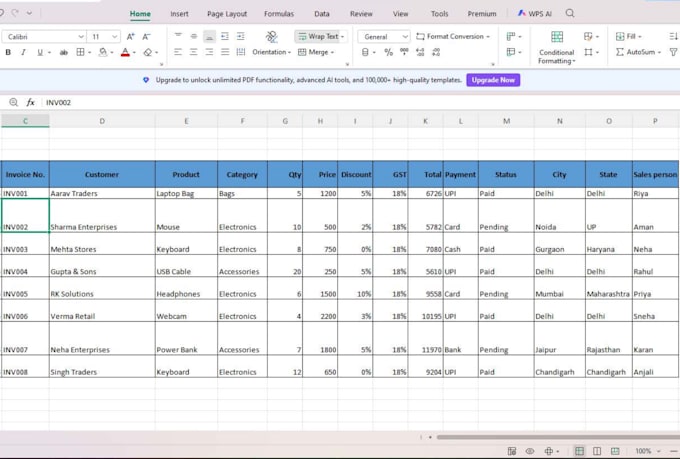
Task: Click the zoom out minus button
Action: pos(673,451)
